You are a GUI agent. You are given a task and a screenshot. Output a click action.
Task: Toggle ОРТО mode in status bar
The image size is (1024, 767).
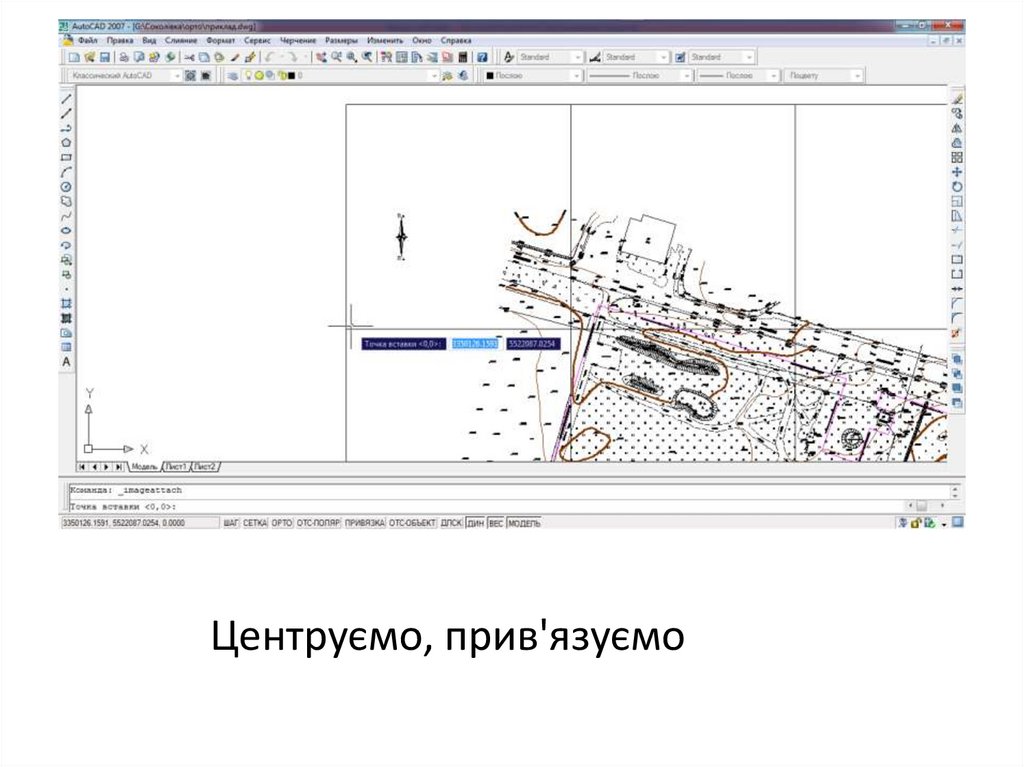282,523
